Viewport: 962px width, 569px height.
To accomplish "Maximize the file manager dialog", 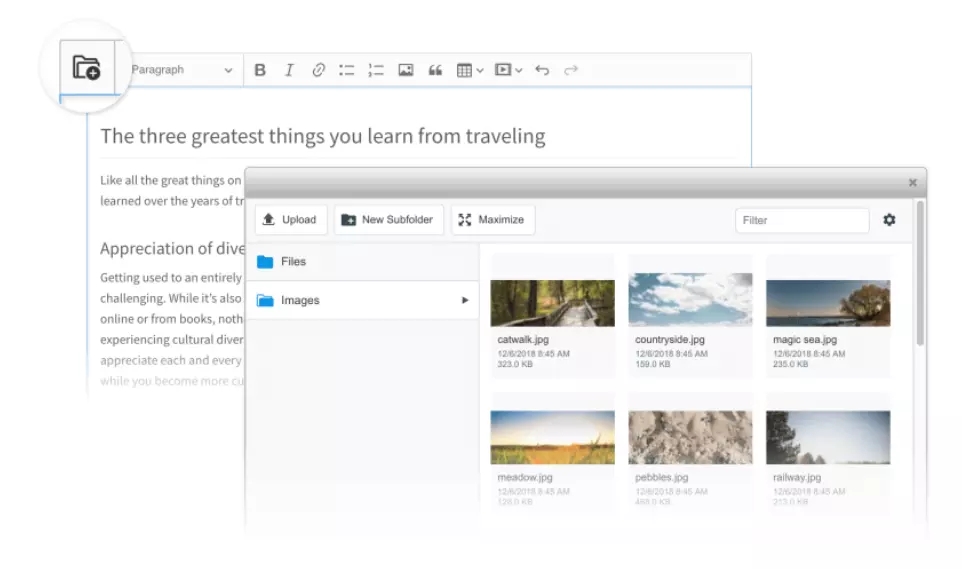I will 492,220.
